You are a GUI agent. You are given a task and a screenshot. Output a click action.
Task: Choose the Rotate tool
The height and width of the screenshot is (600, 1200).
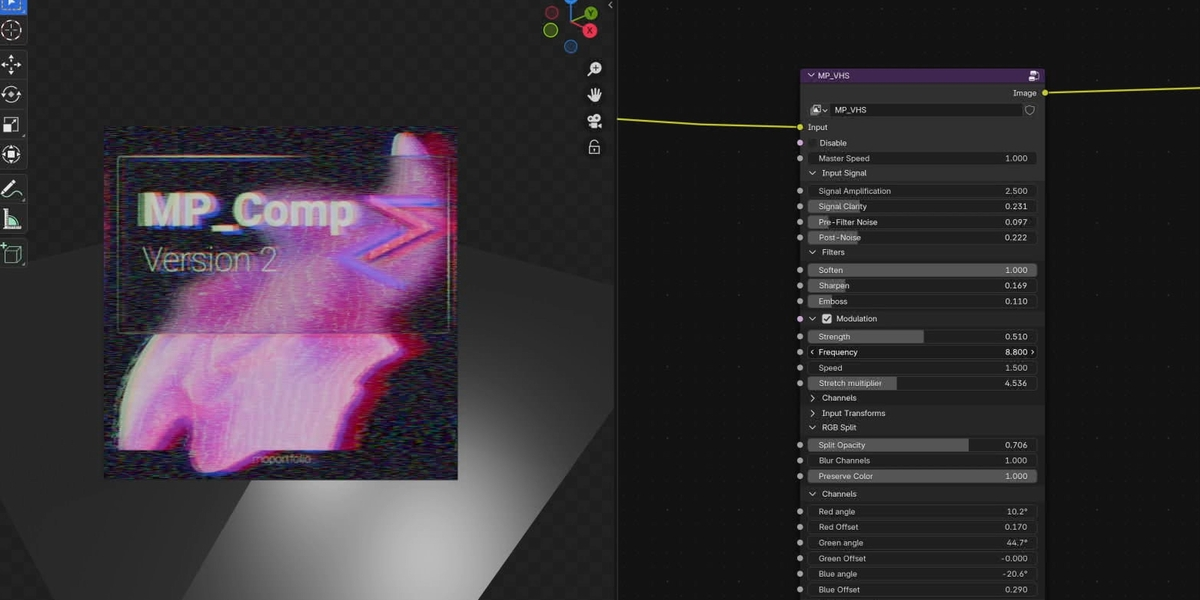(x=12, y=94)
